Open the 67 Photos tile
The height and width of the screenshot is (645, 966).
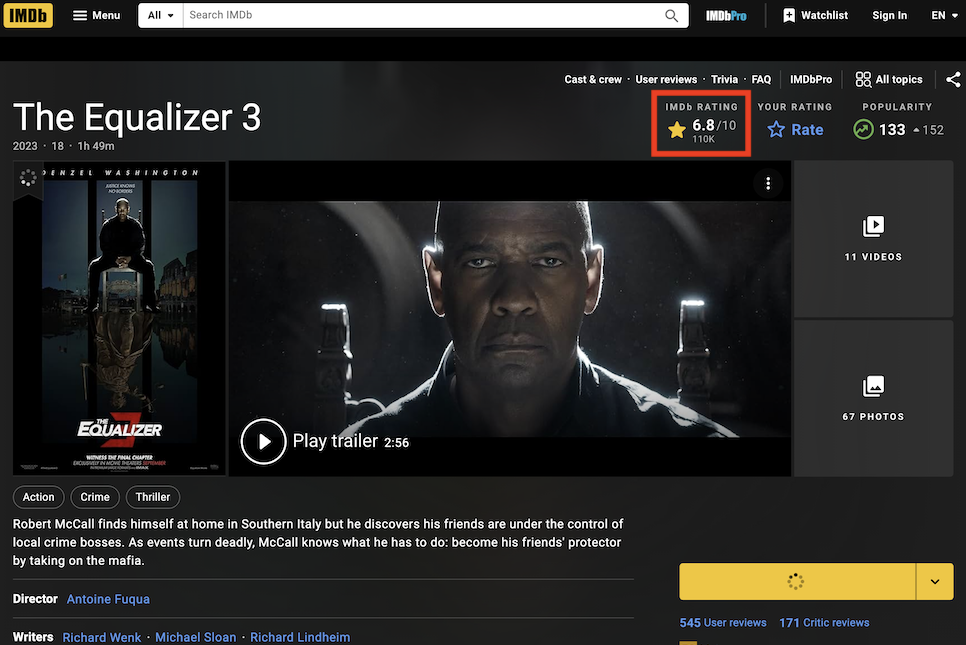[873, 398]
